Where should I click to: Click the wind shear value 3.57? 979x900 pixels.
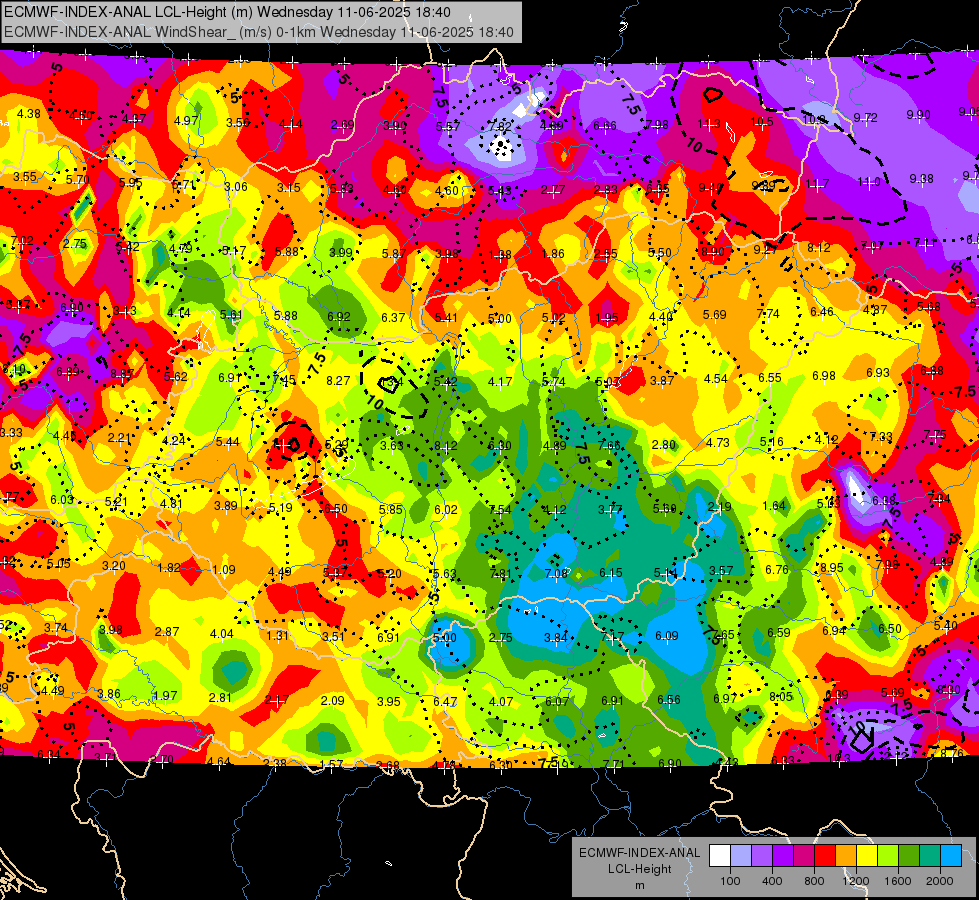(721, 571)
